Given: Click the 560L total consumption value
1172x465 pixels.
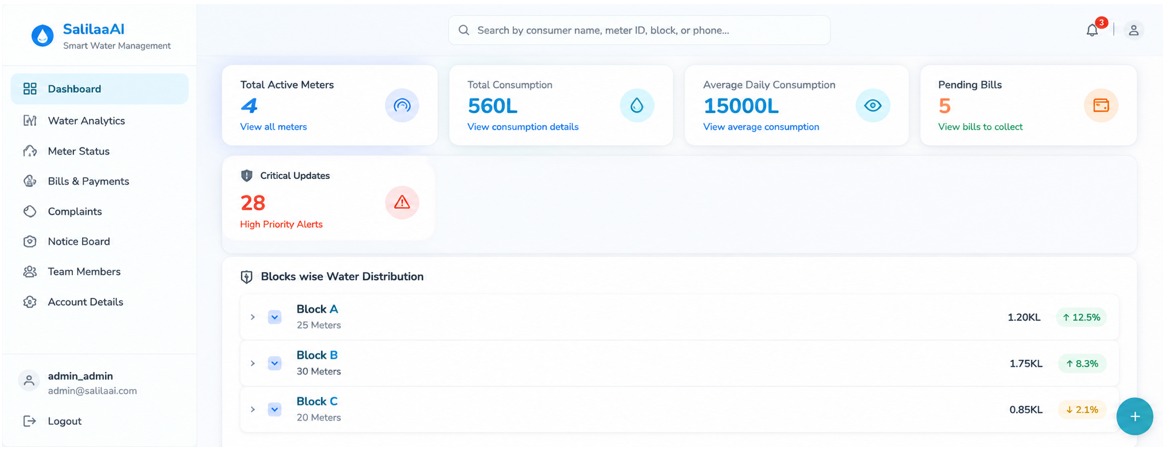Looking at the screenshot, I should [493, 106].
